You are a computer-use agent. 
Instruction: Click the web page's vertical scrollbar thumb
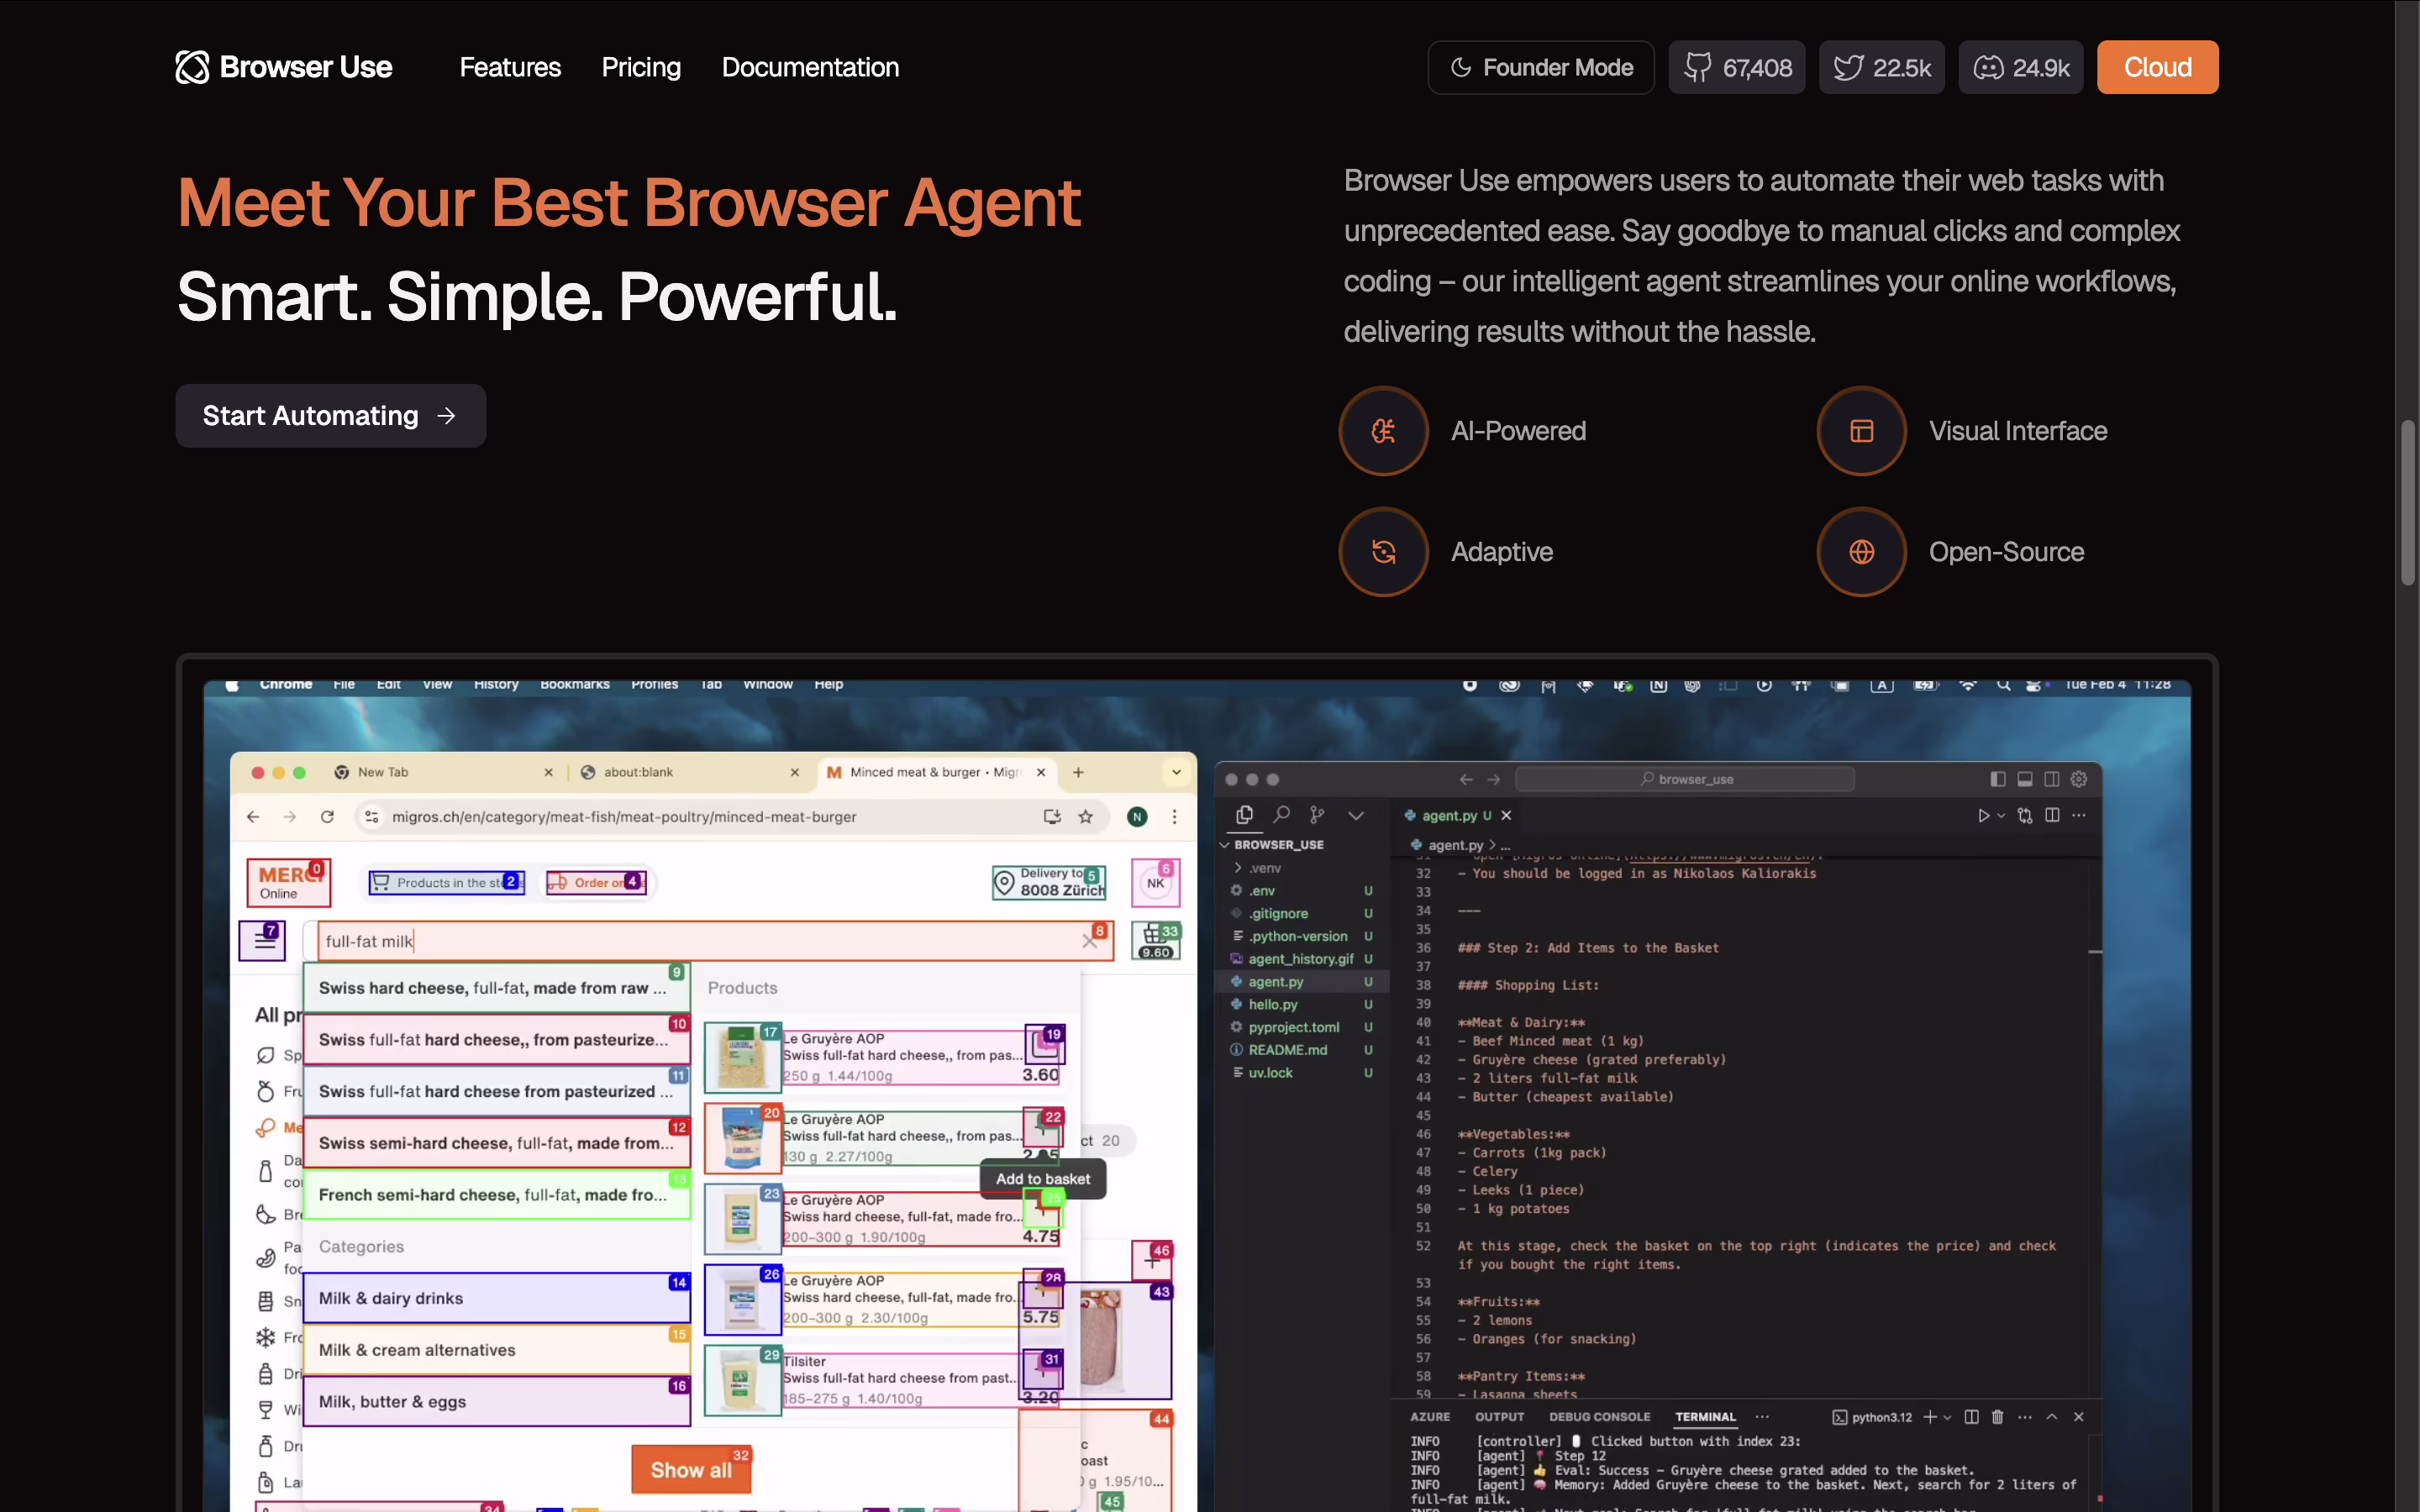[2408, 502]
